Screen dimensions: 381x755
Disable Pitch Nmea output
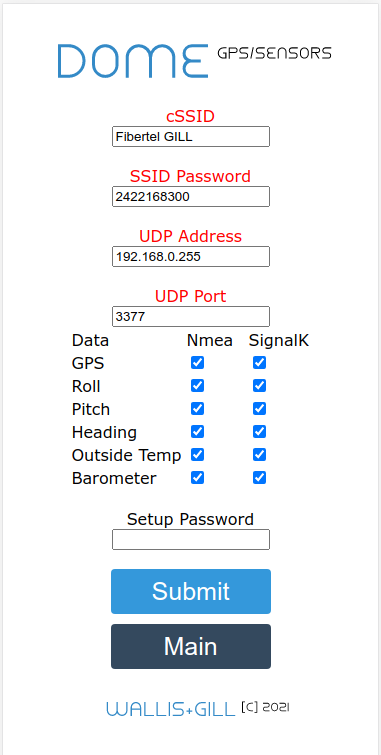click(197, 409)
